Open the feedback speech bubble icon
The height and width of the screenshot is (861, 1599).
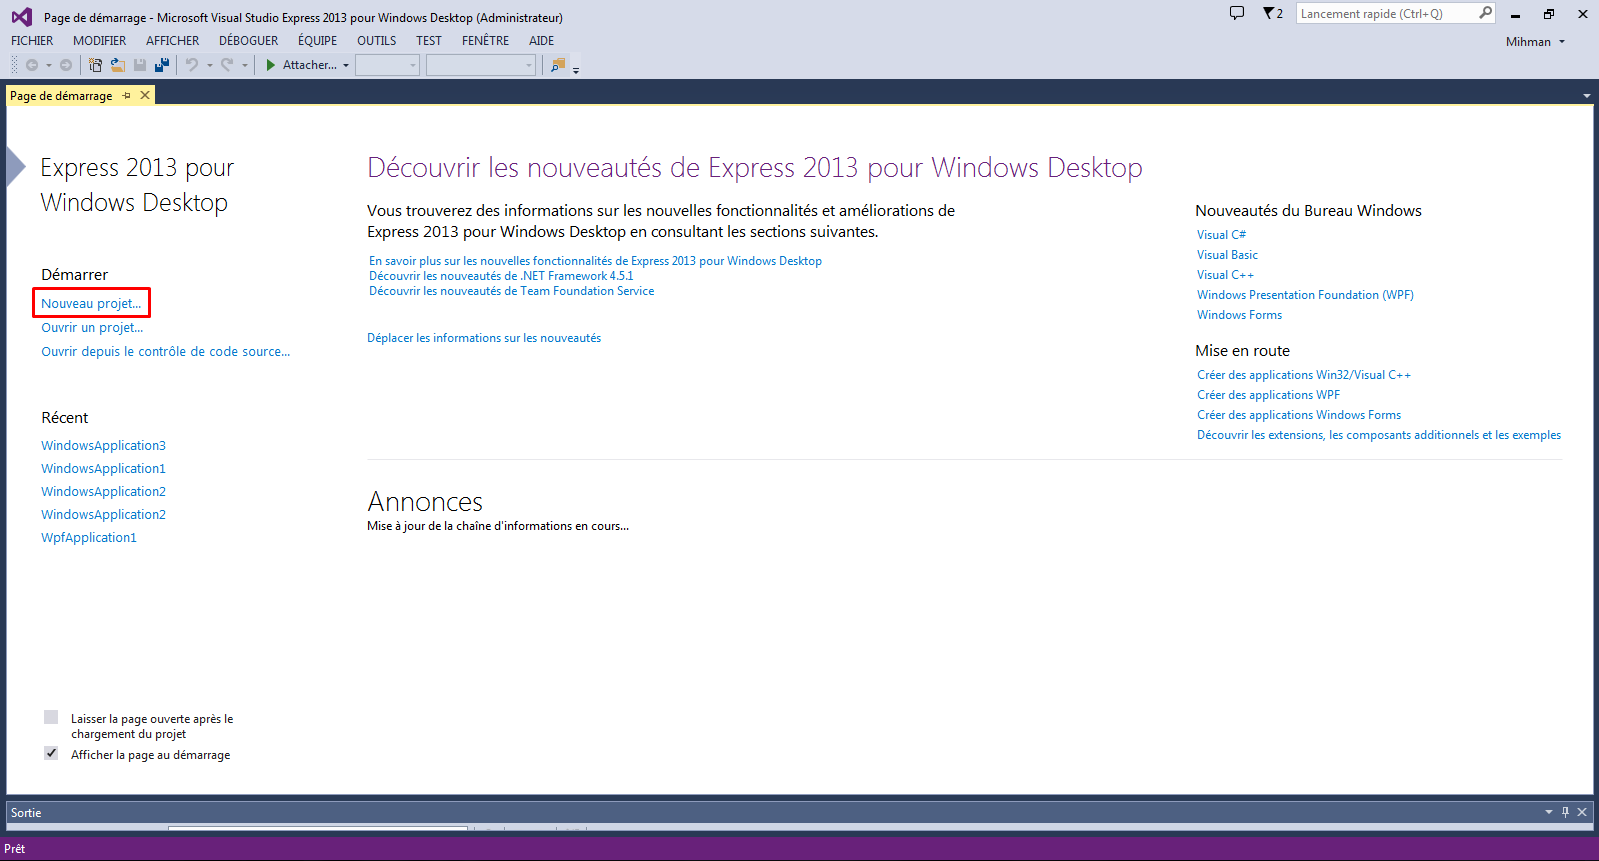(1237, 13)
